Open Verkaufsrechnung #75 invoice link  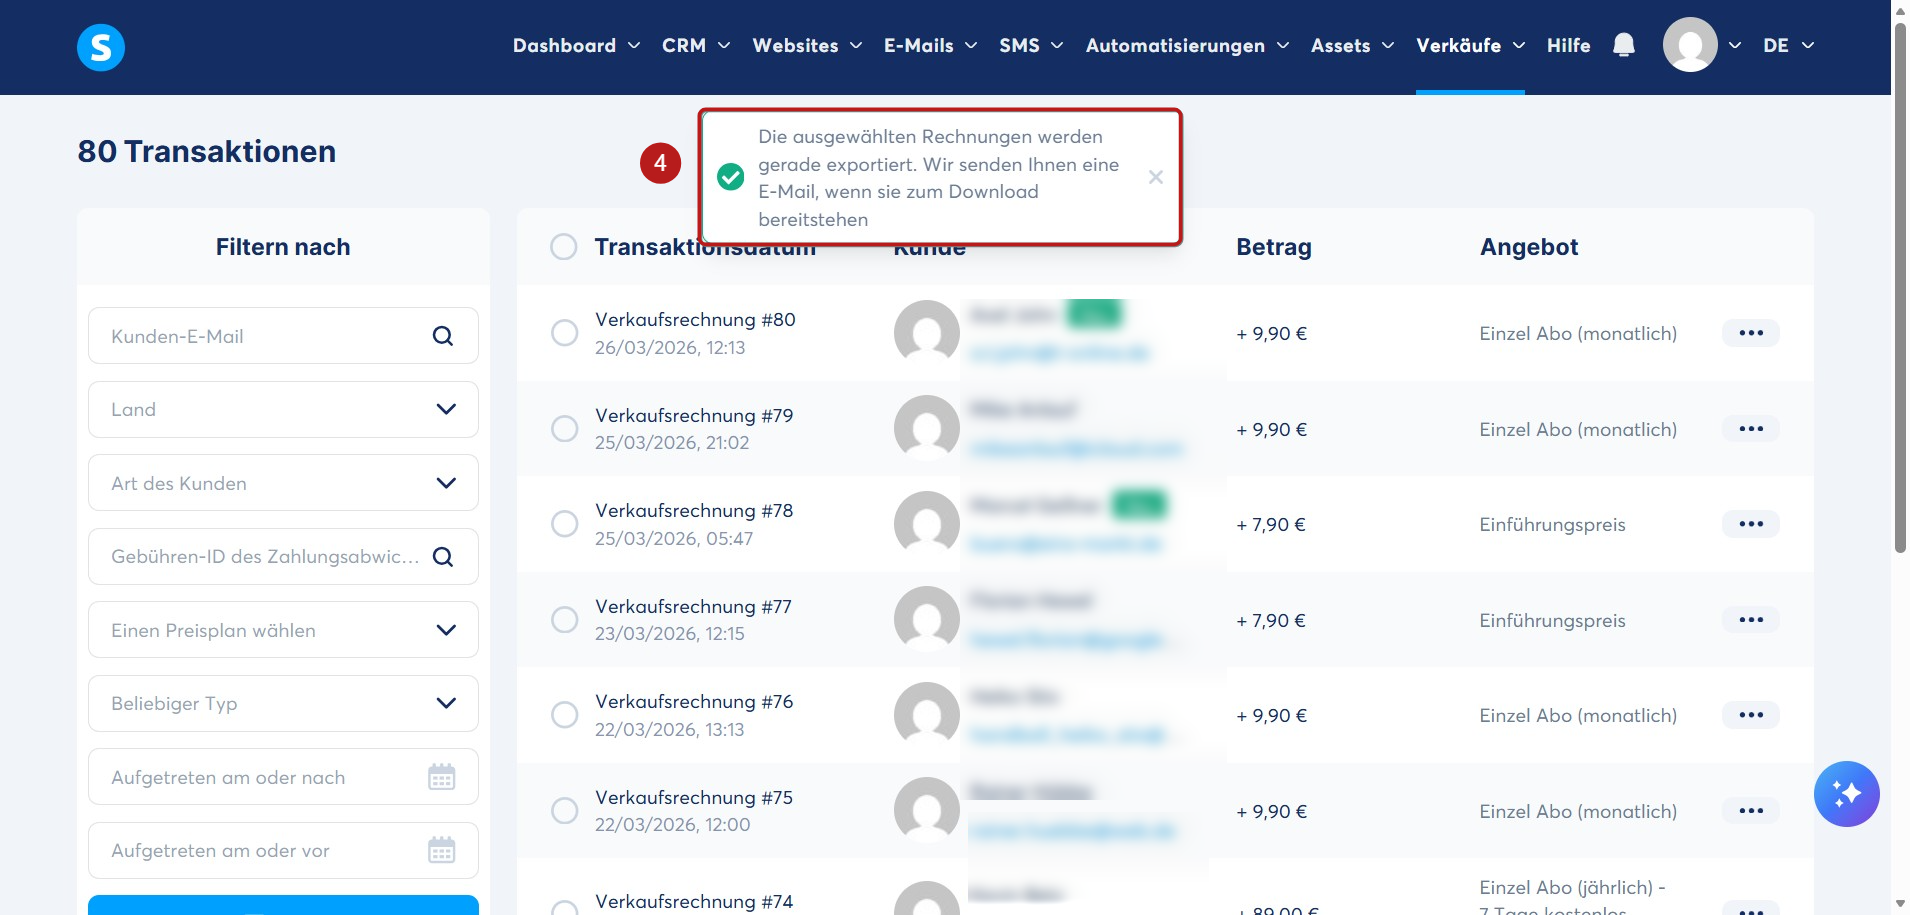click(694, 798)
